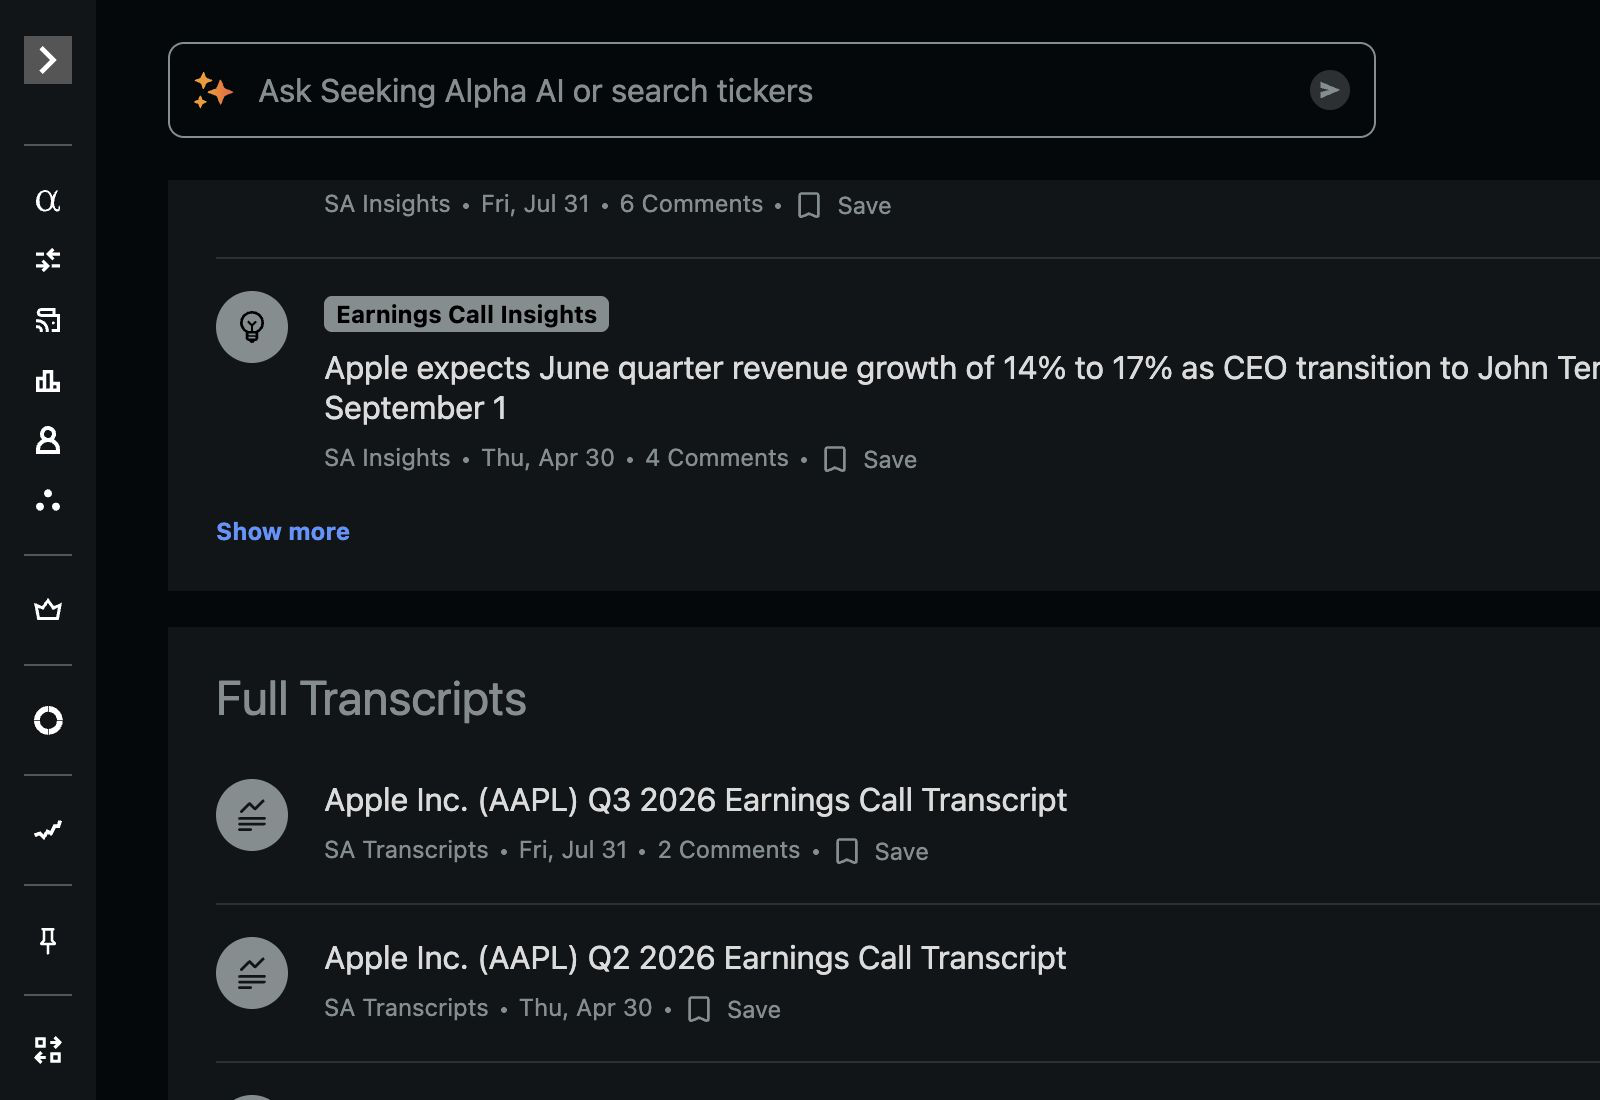Click Show more link
The image size is (1600, 1100).
coord(283,531)
